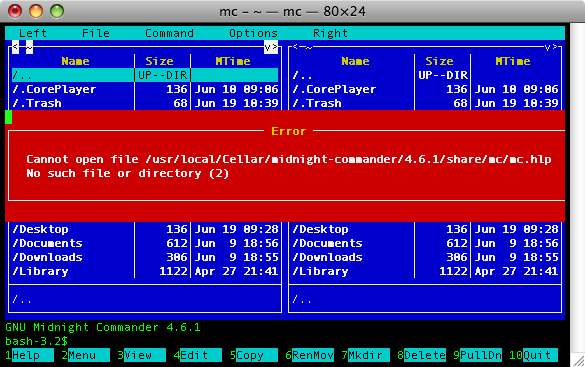Click the 2Menu function key button
Viewport: 585px width, 367px height.
pos(85,355)
